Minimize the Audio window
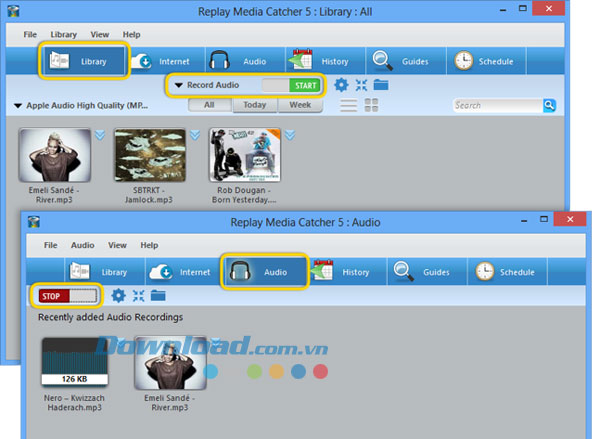 pyautogui.click(x=524, y=220)
